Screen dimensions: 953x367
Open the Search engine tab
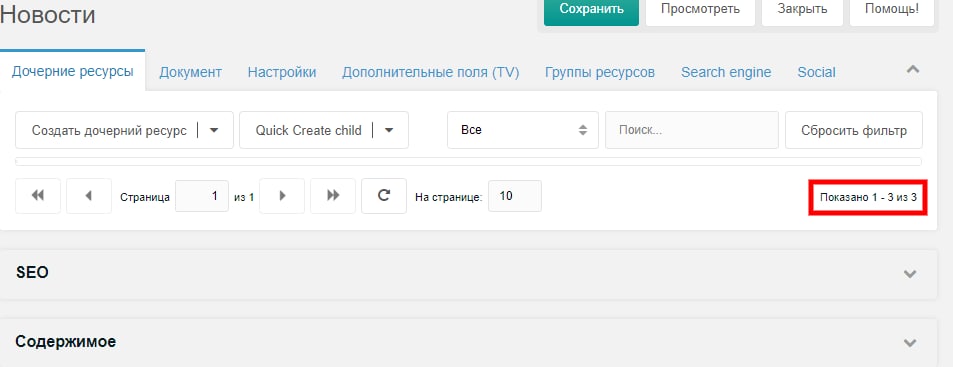[726, 72]
